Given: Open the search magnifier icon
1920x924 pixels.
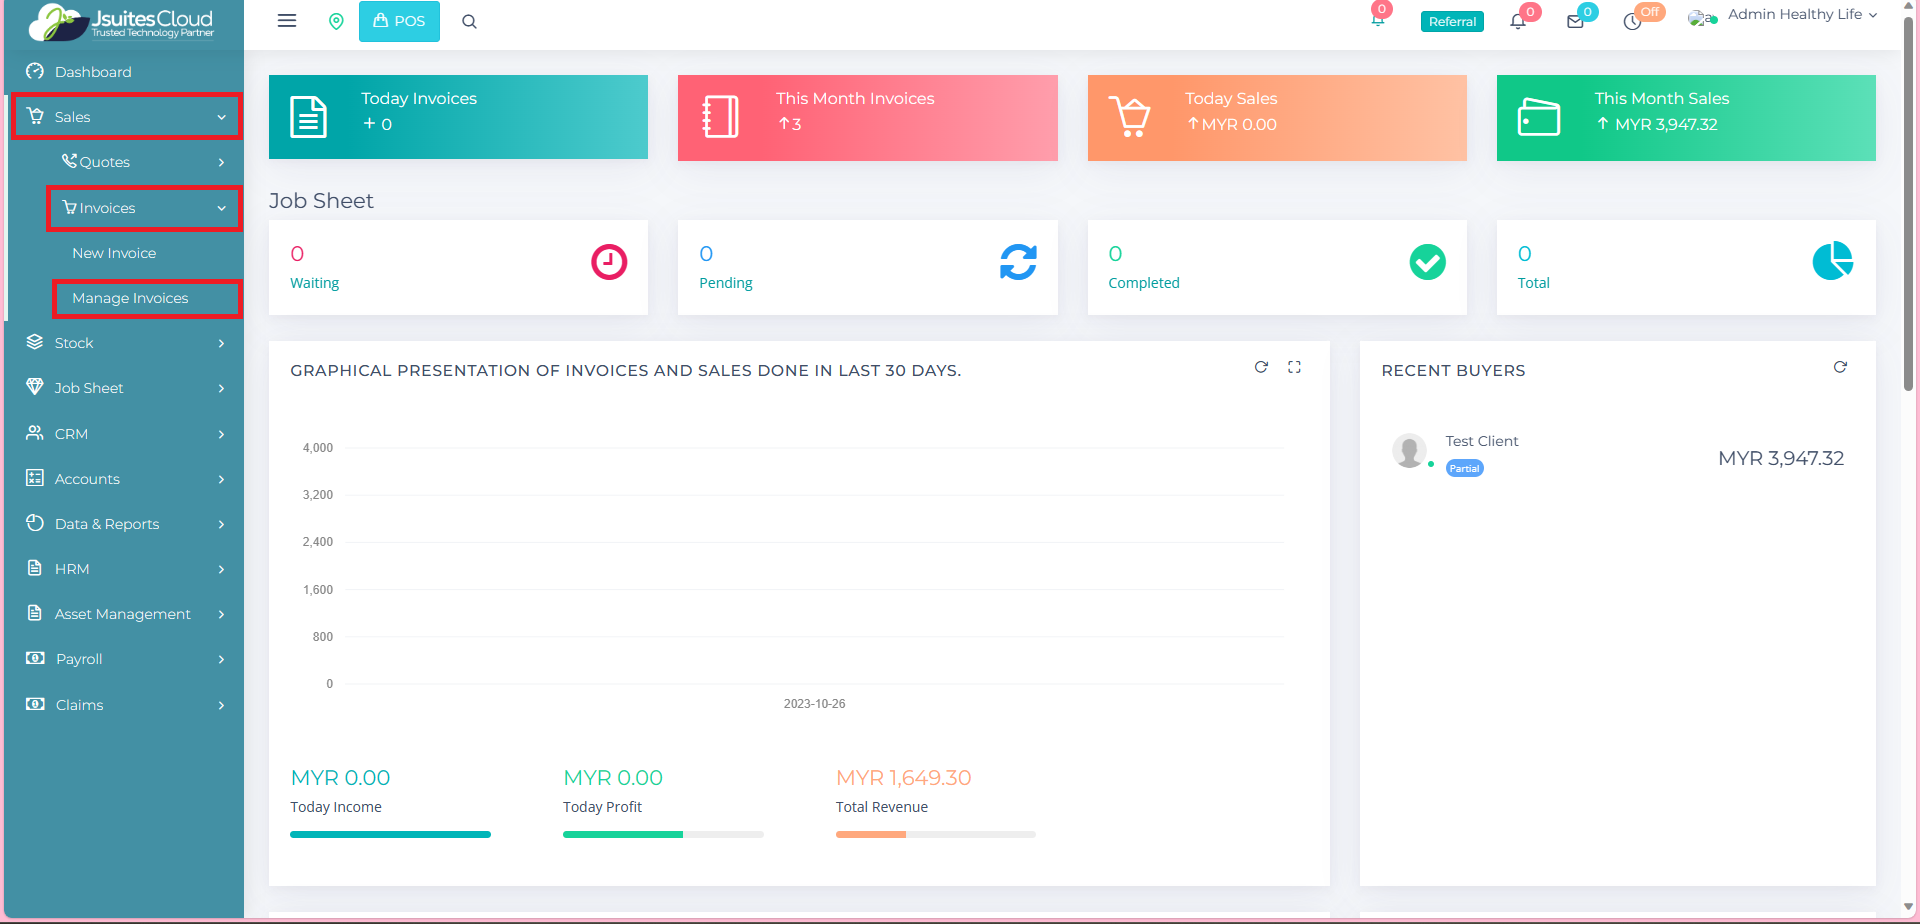Looking at the screenshot, I should [x=469, y=22].
